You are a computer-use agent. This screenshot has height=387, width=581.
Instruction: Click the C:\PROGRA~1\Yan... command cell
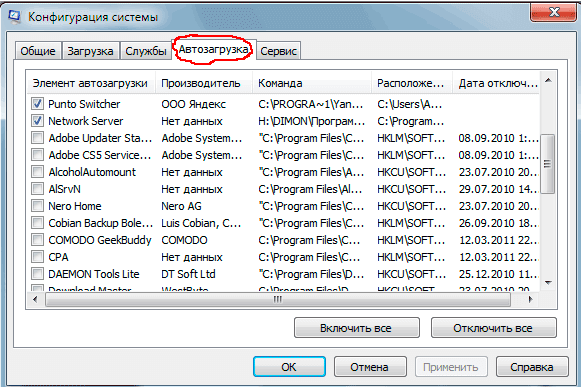311,104
